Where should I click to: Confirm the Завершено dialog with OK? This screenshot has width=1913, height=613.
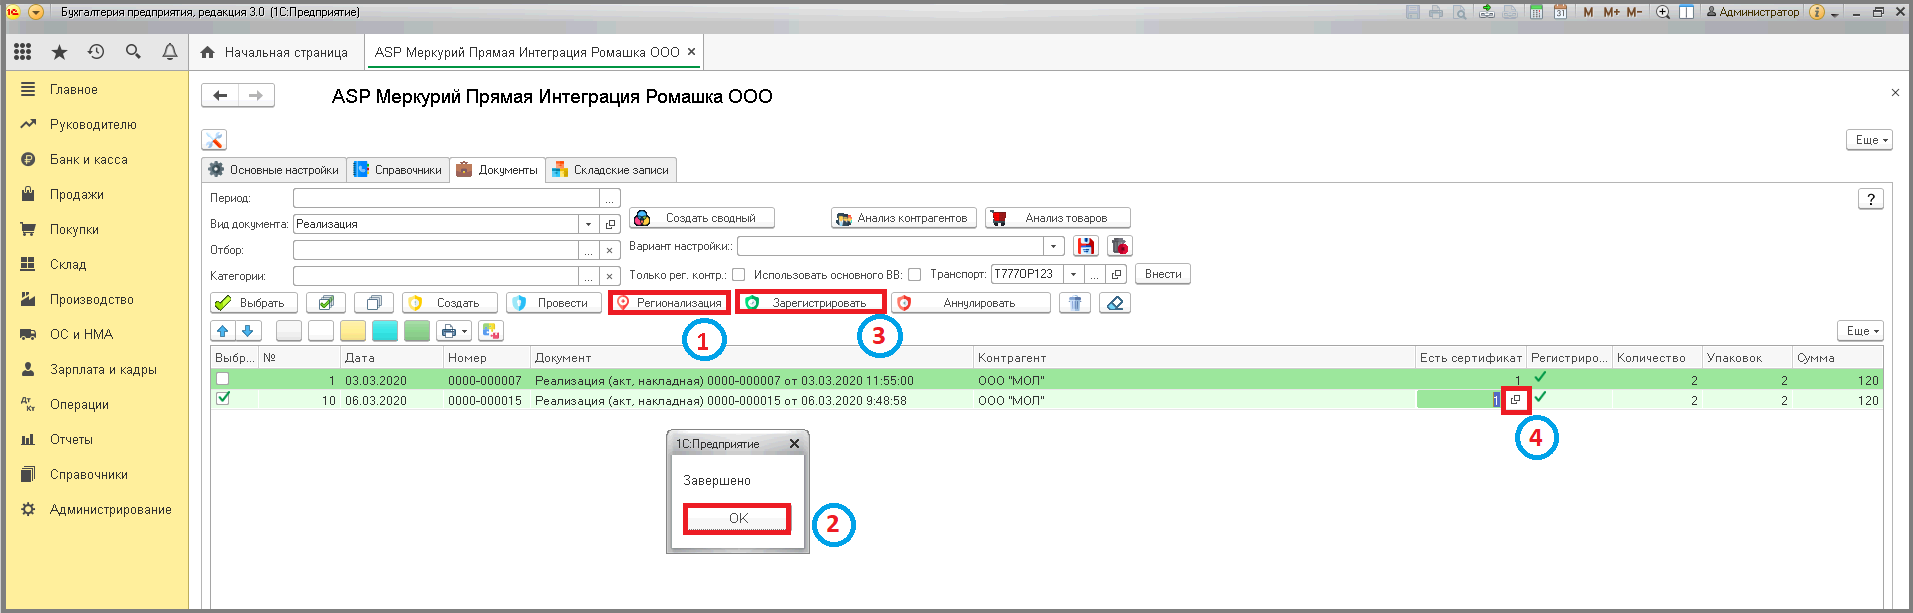[738, 518]
